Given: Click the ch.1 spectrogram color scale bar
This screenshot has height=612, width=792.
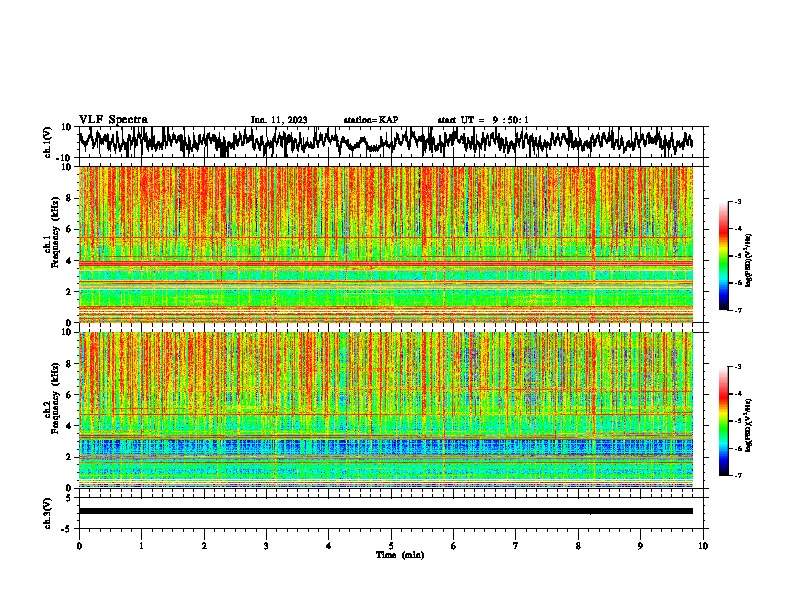Looking at the screenshot, I should [723, 256].
